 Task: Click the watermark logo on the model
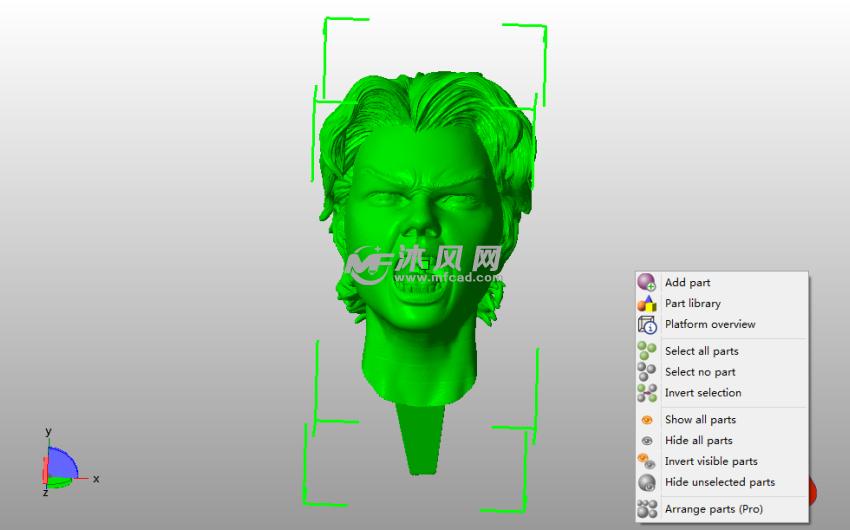click(x=367, y=263)
